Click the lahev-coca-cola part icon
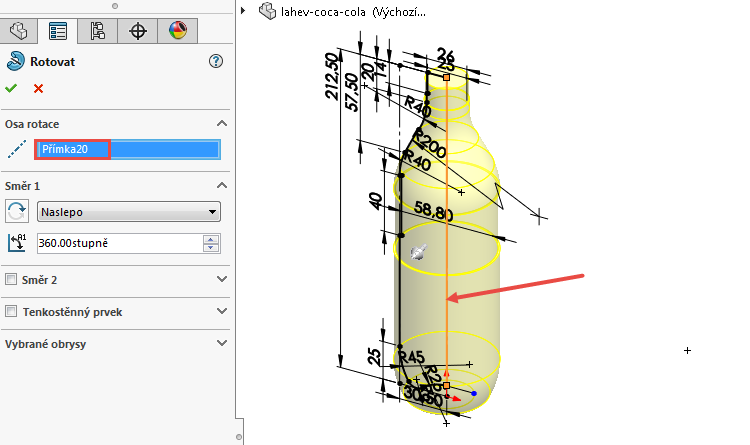Viewport: 750px width, 445px height. point(267,11)
